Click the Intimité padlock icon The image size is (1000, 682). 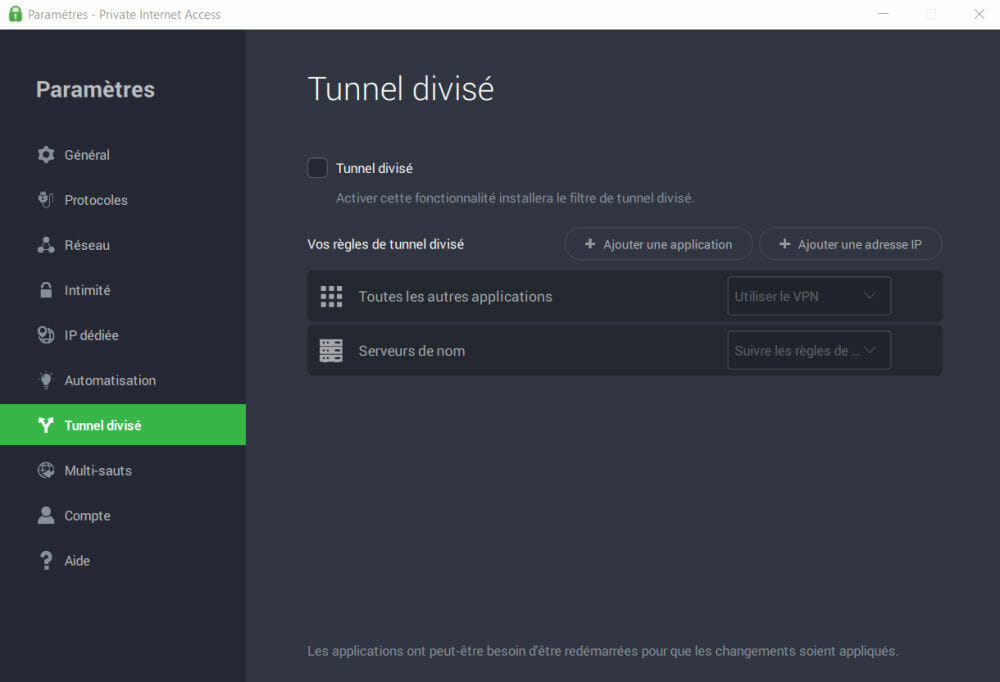46,290
